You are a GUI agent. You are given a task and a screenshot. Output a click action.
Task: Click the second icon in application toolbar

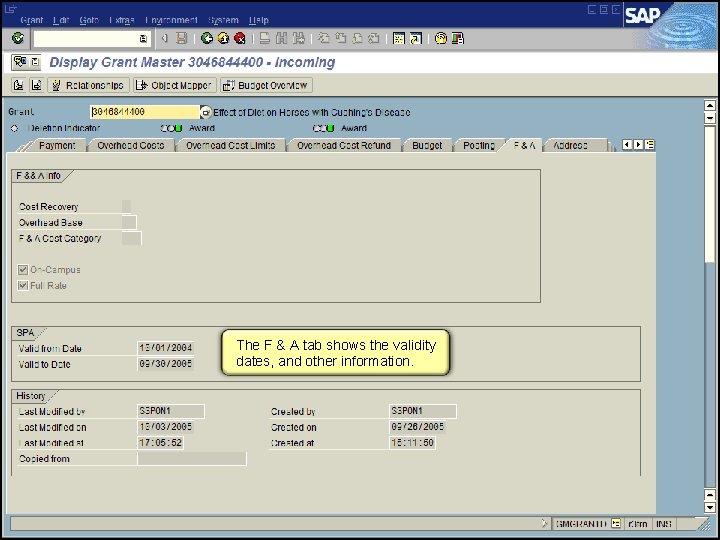(36, 85)
